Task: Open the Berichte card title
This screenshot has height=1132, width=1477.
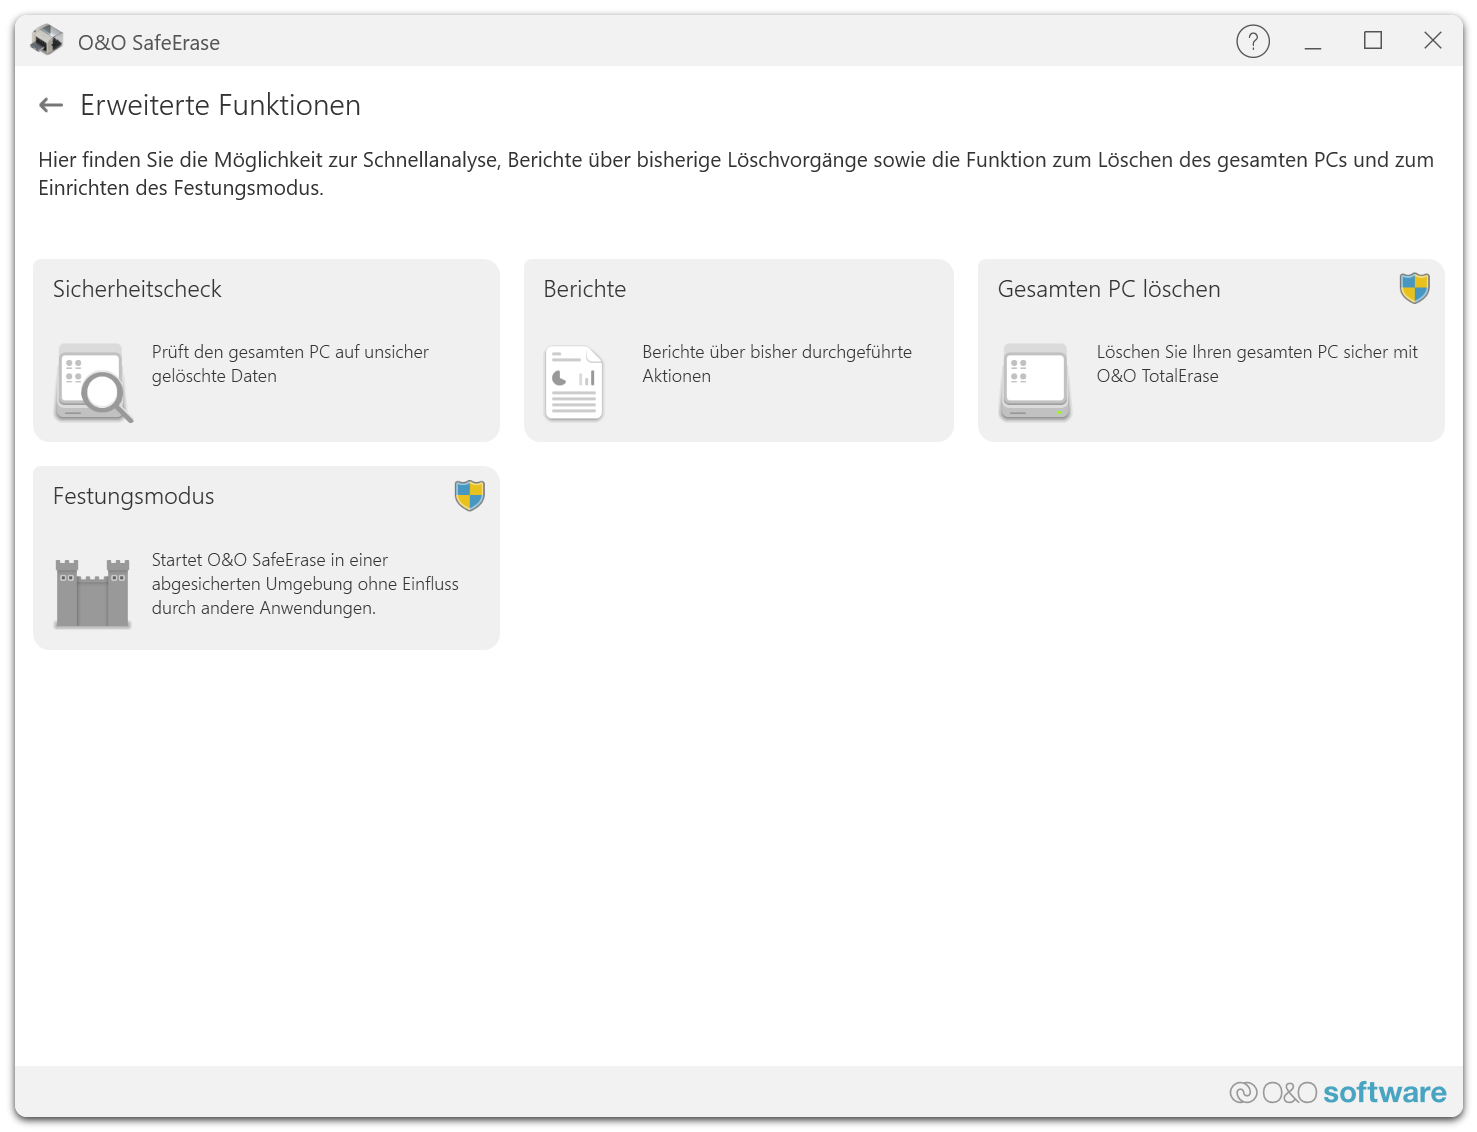Action: 585,289
